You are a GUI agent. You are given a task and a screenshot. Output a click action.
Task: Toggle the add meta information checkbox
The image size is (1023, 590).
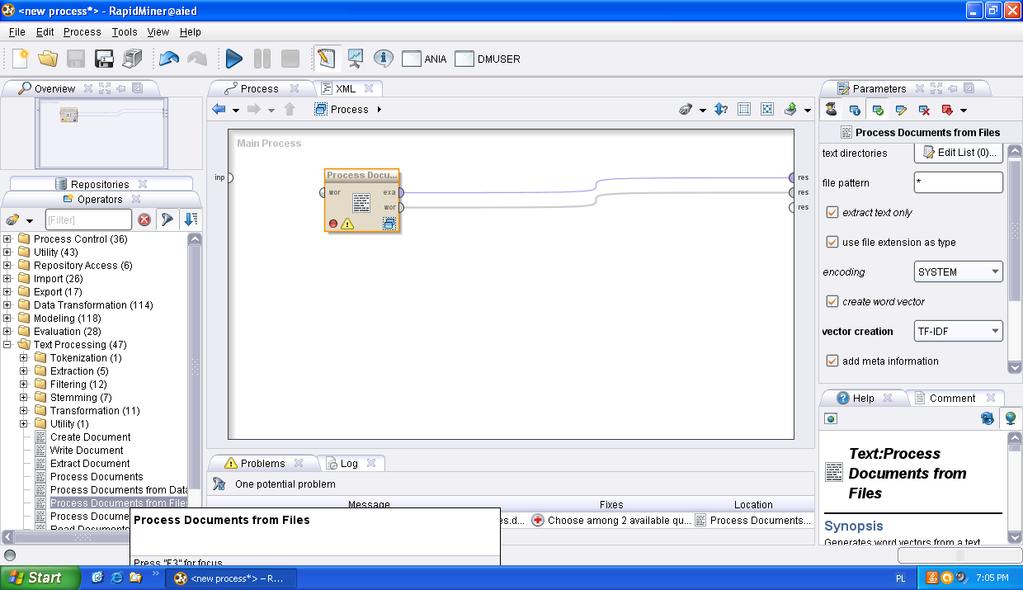tap(832, 361)
